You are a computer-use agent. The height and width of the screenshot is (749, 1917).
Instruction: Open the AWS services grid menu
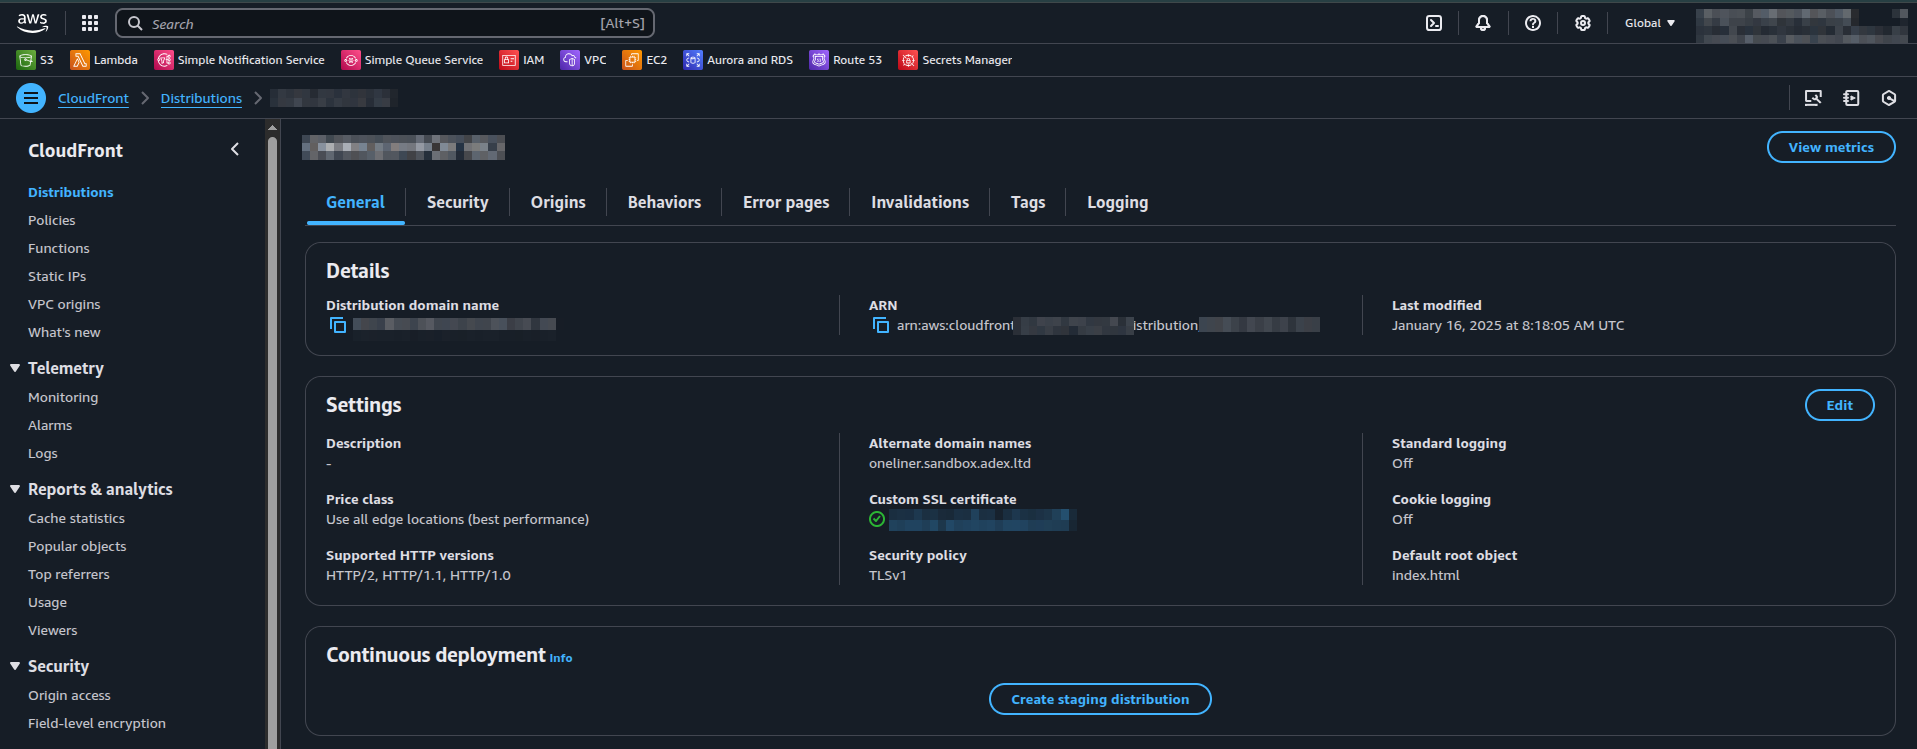click(90, 23)
